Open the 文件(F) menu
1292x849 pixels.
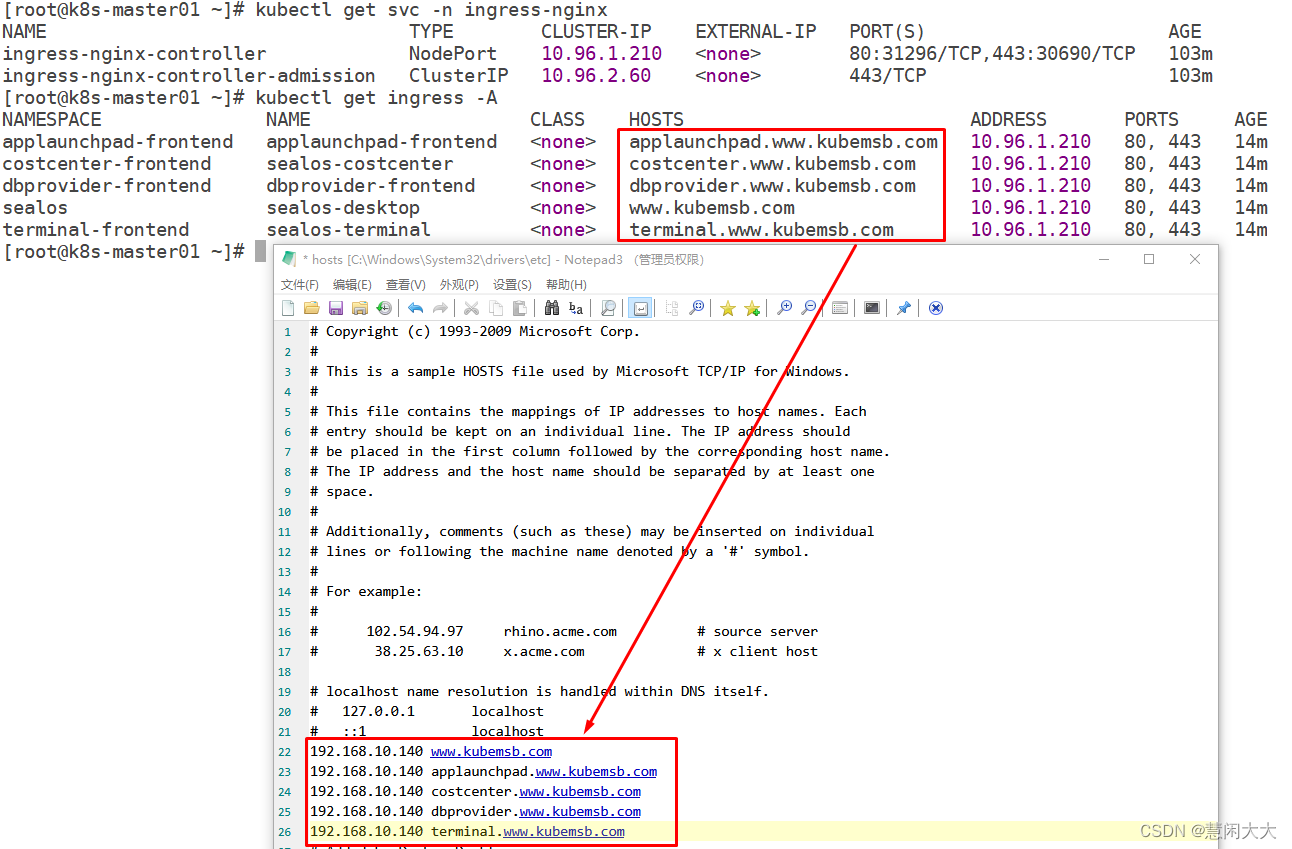[x=299, y=285]
